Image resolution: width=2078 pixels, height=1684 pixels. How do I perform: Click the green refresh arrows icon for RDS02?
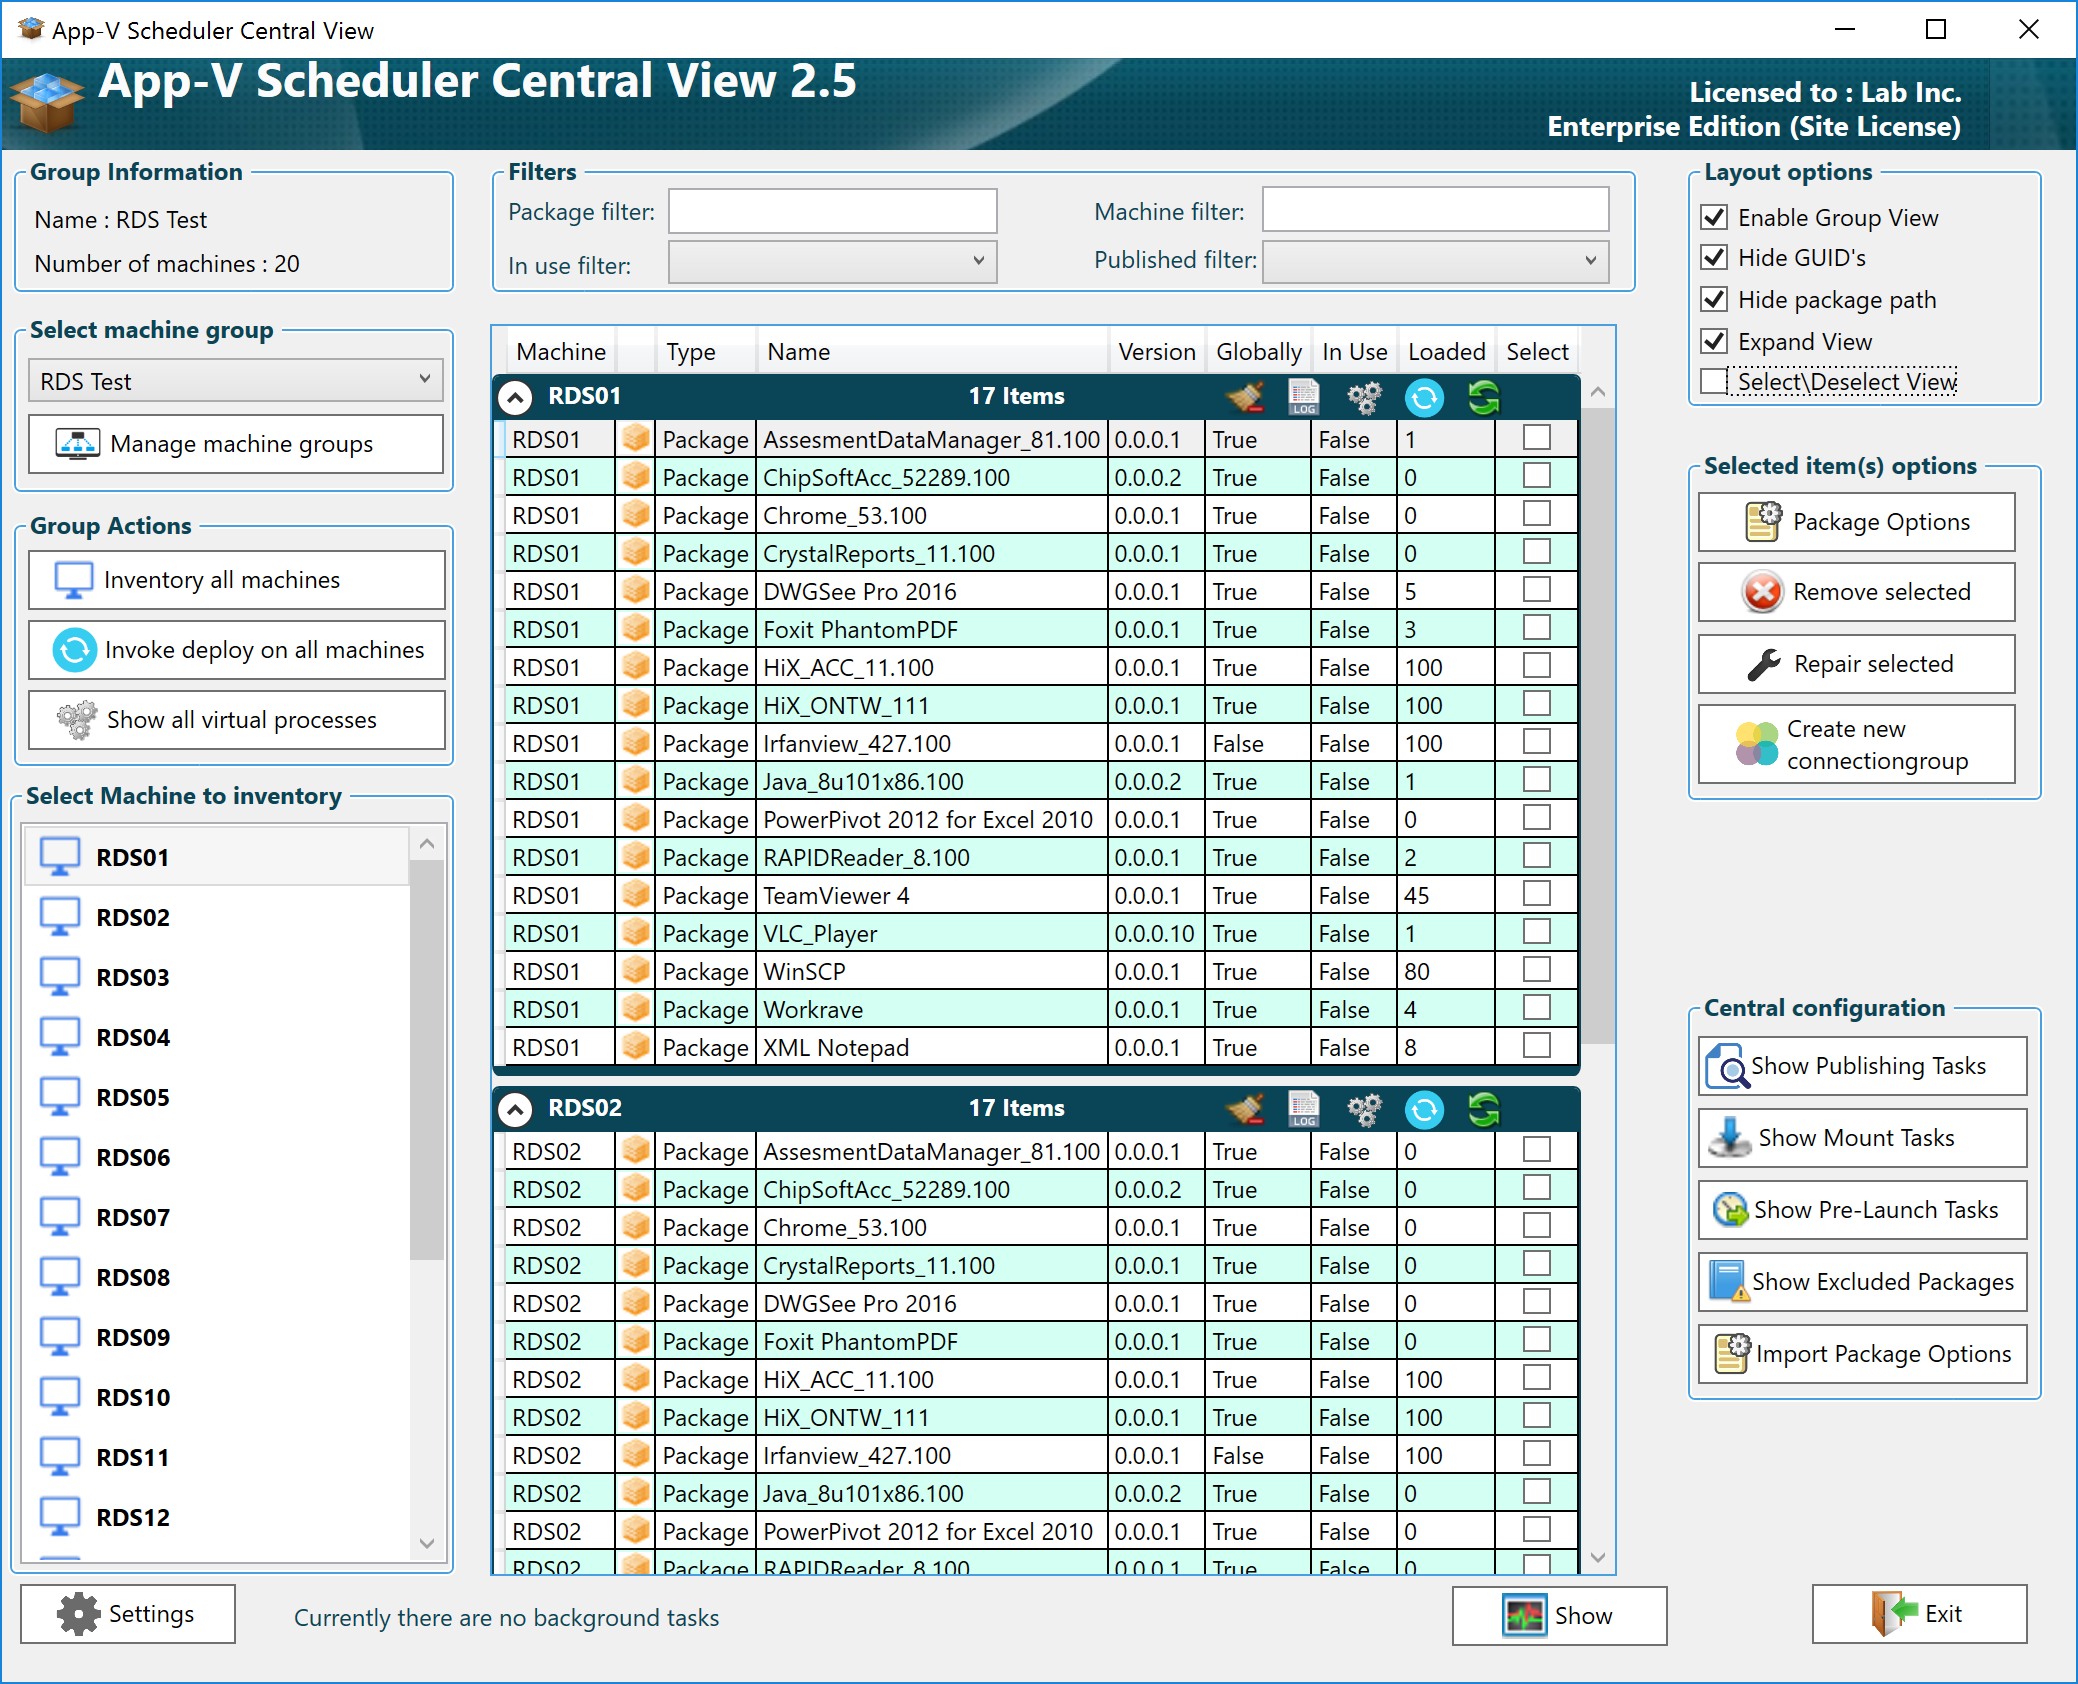[1484, 1109]
